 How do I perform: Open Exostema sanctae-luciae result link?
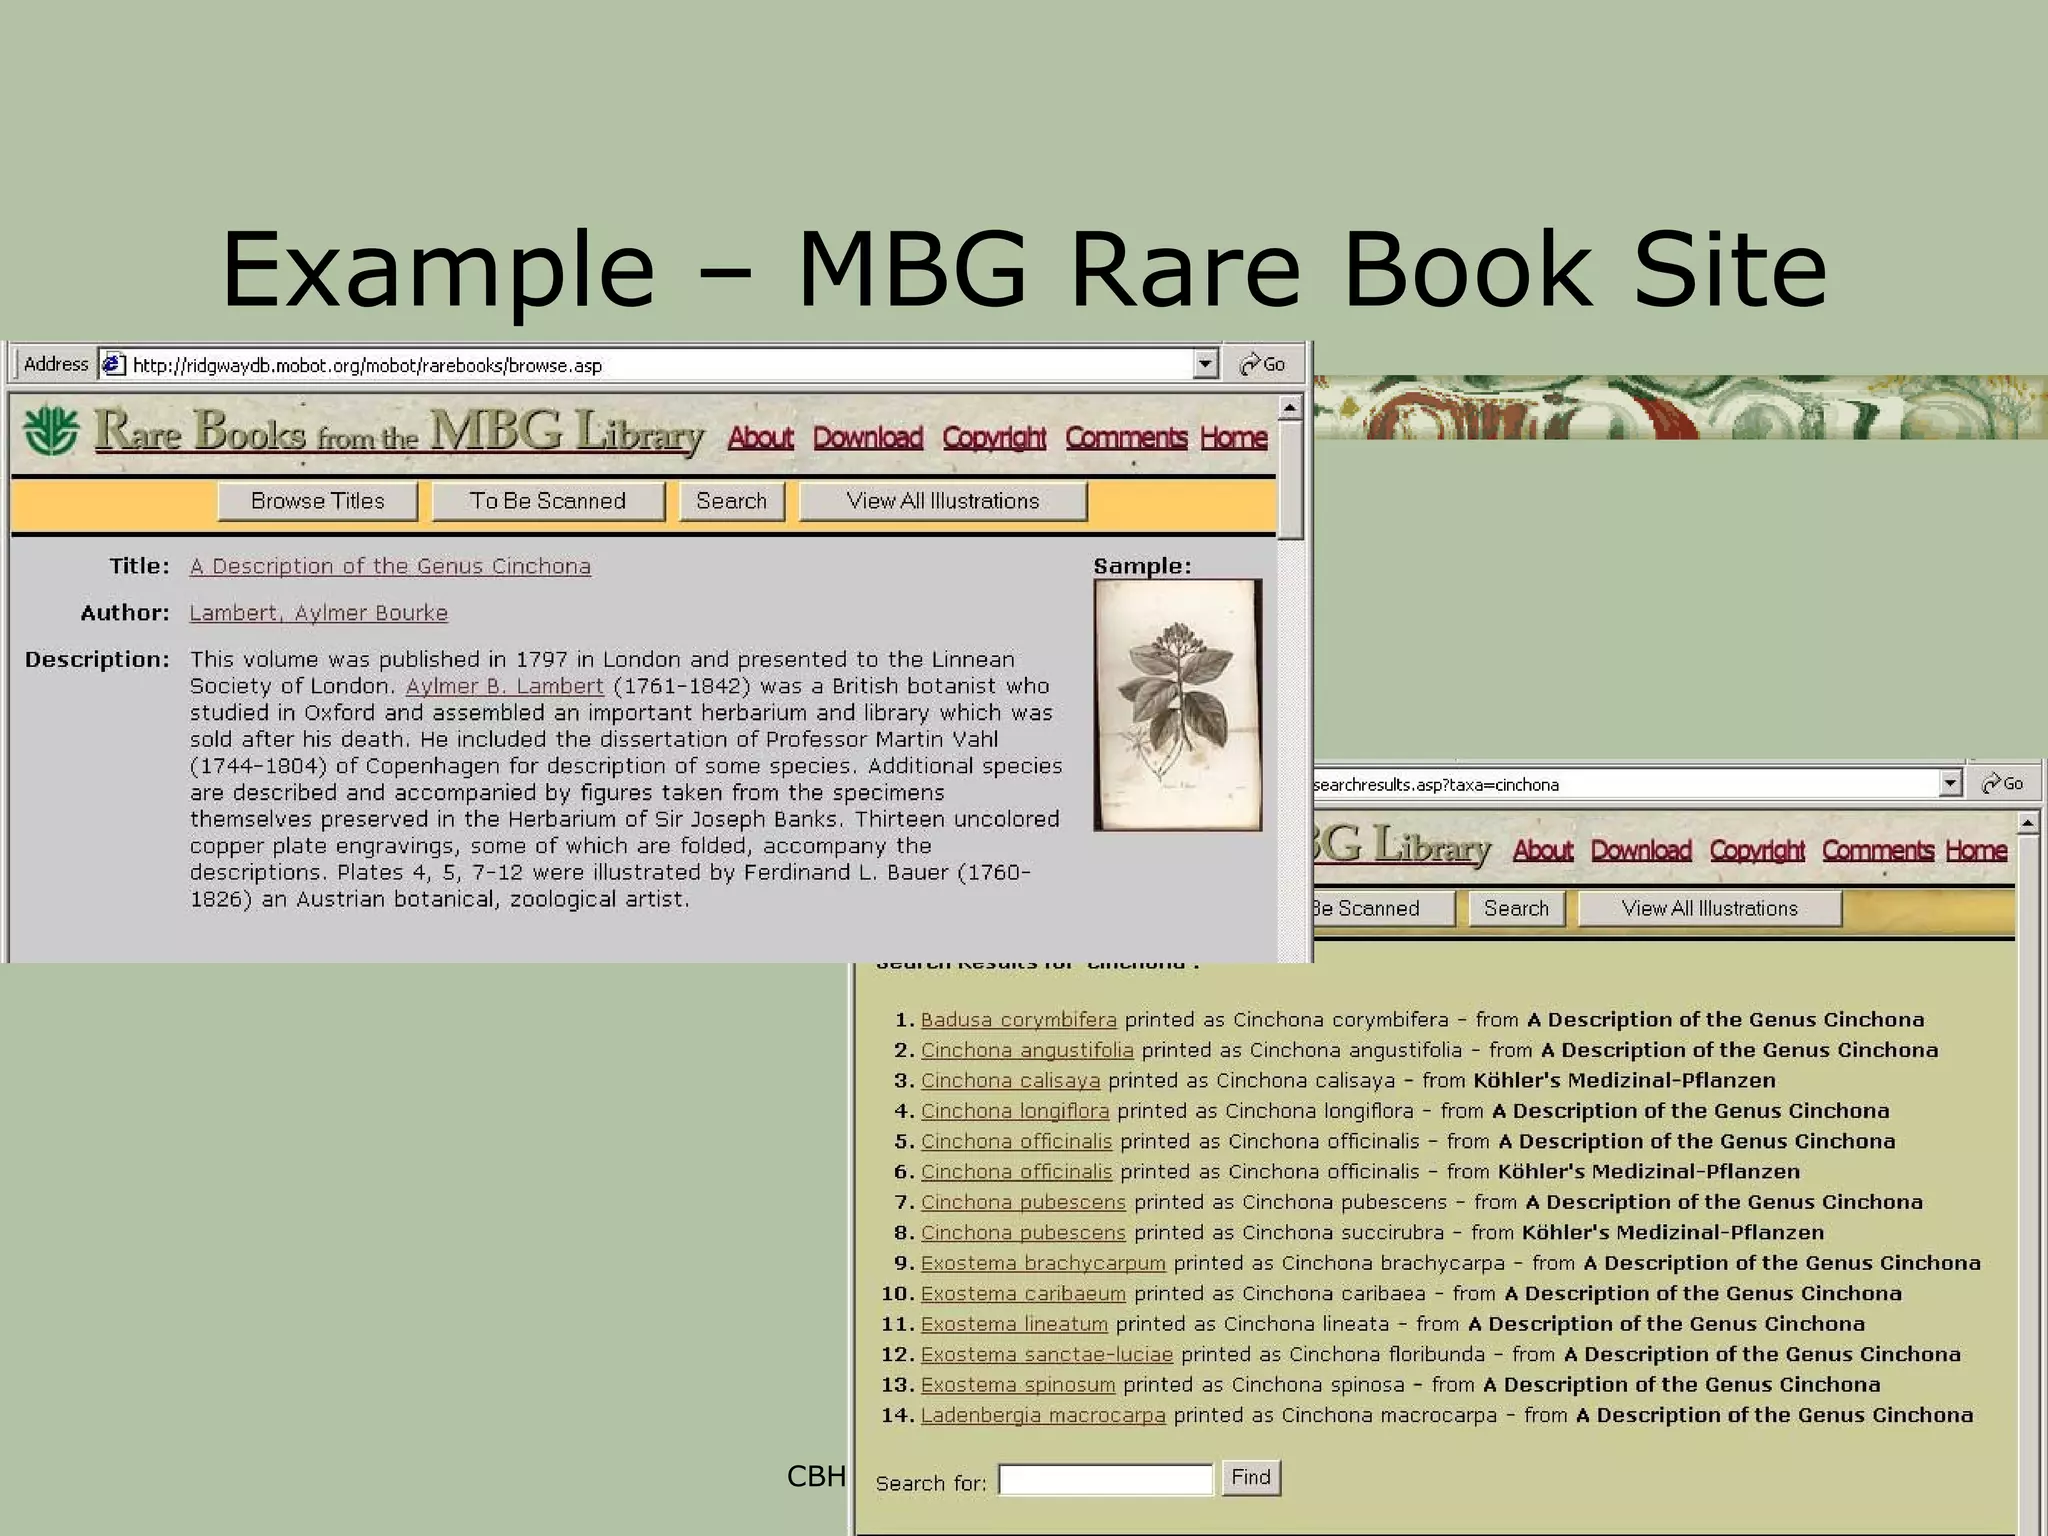[x=1047, y=1355]
